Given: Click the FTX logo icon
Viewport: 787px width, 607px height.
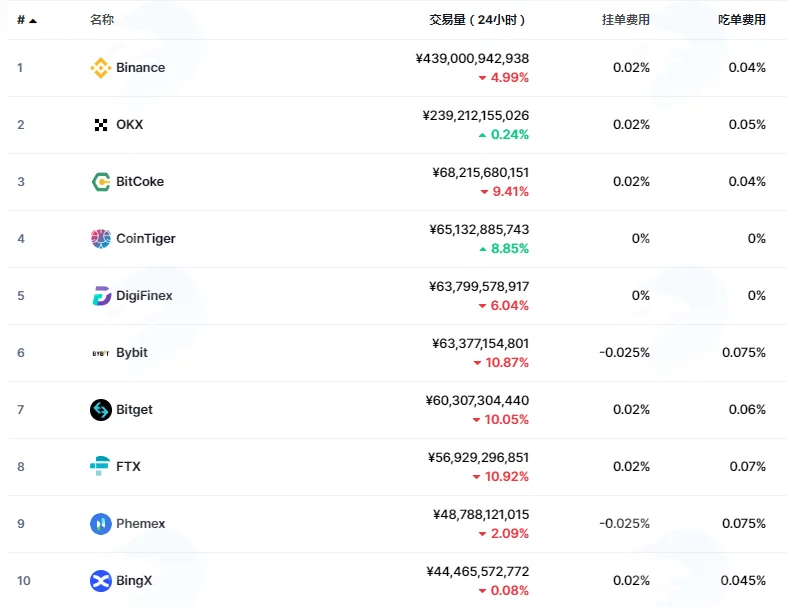Looking at the screenshot, I should (x=99, y=466).
